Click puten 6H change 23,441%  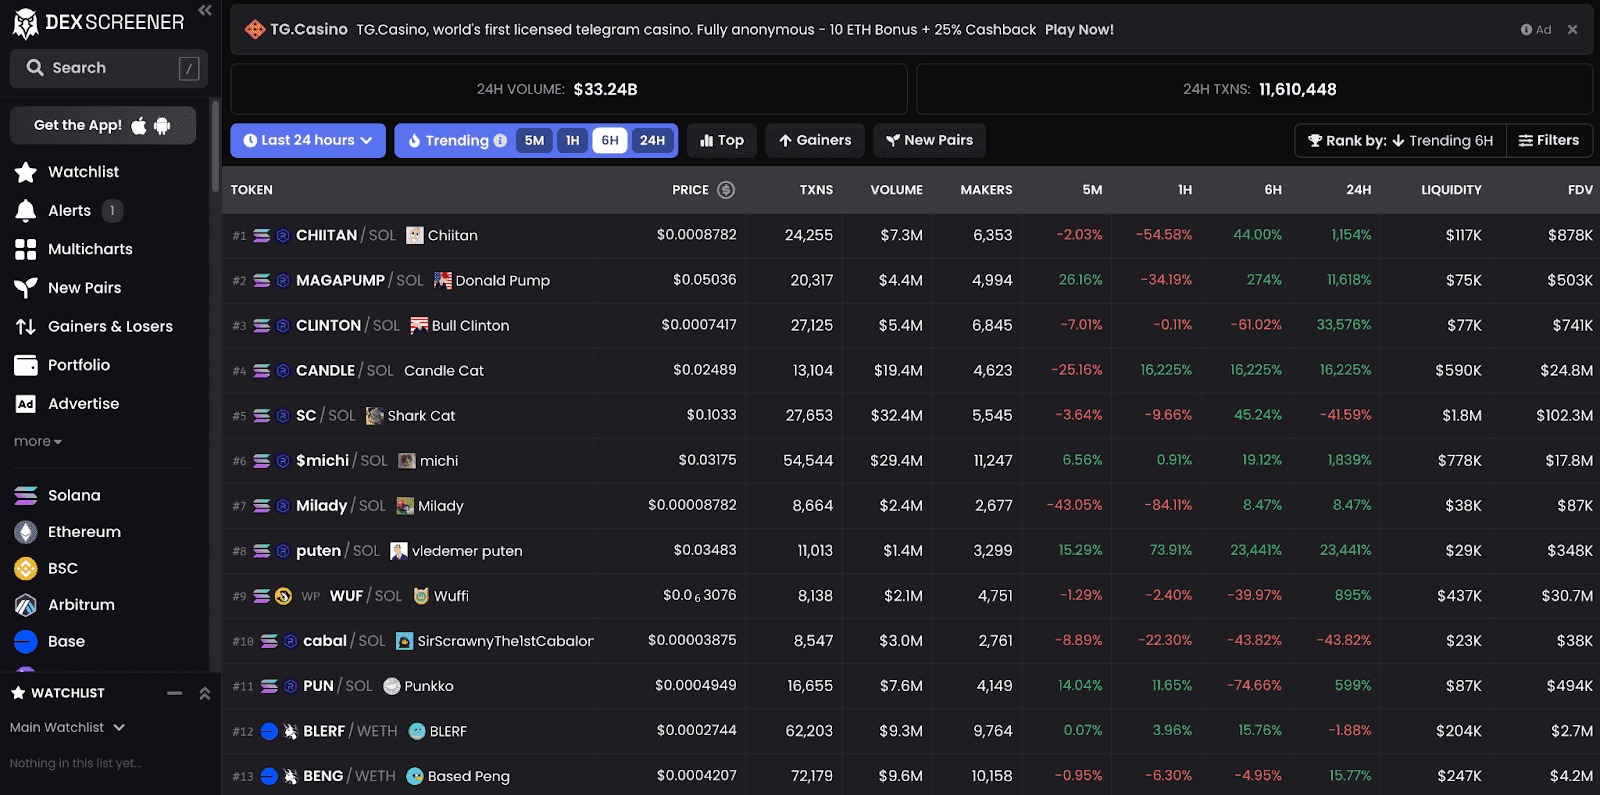(x=1256, y=551)
